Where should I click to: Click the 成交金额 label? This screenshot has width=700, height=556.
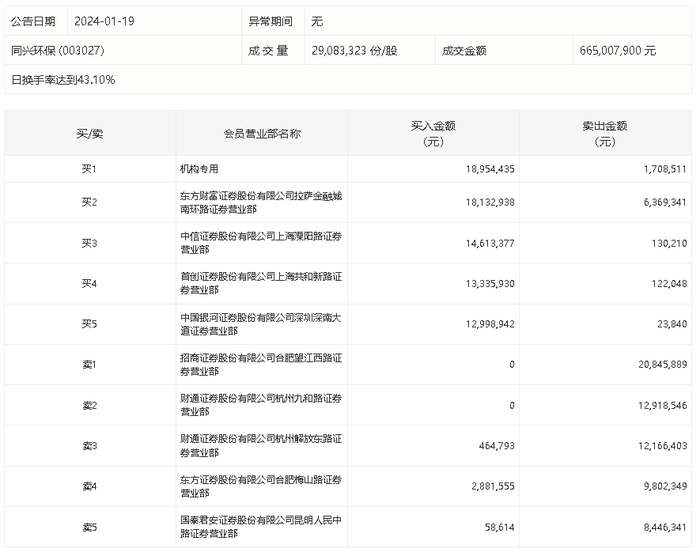[x=464, y=50]
